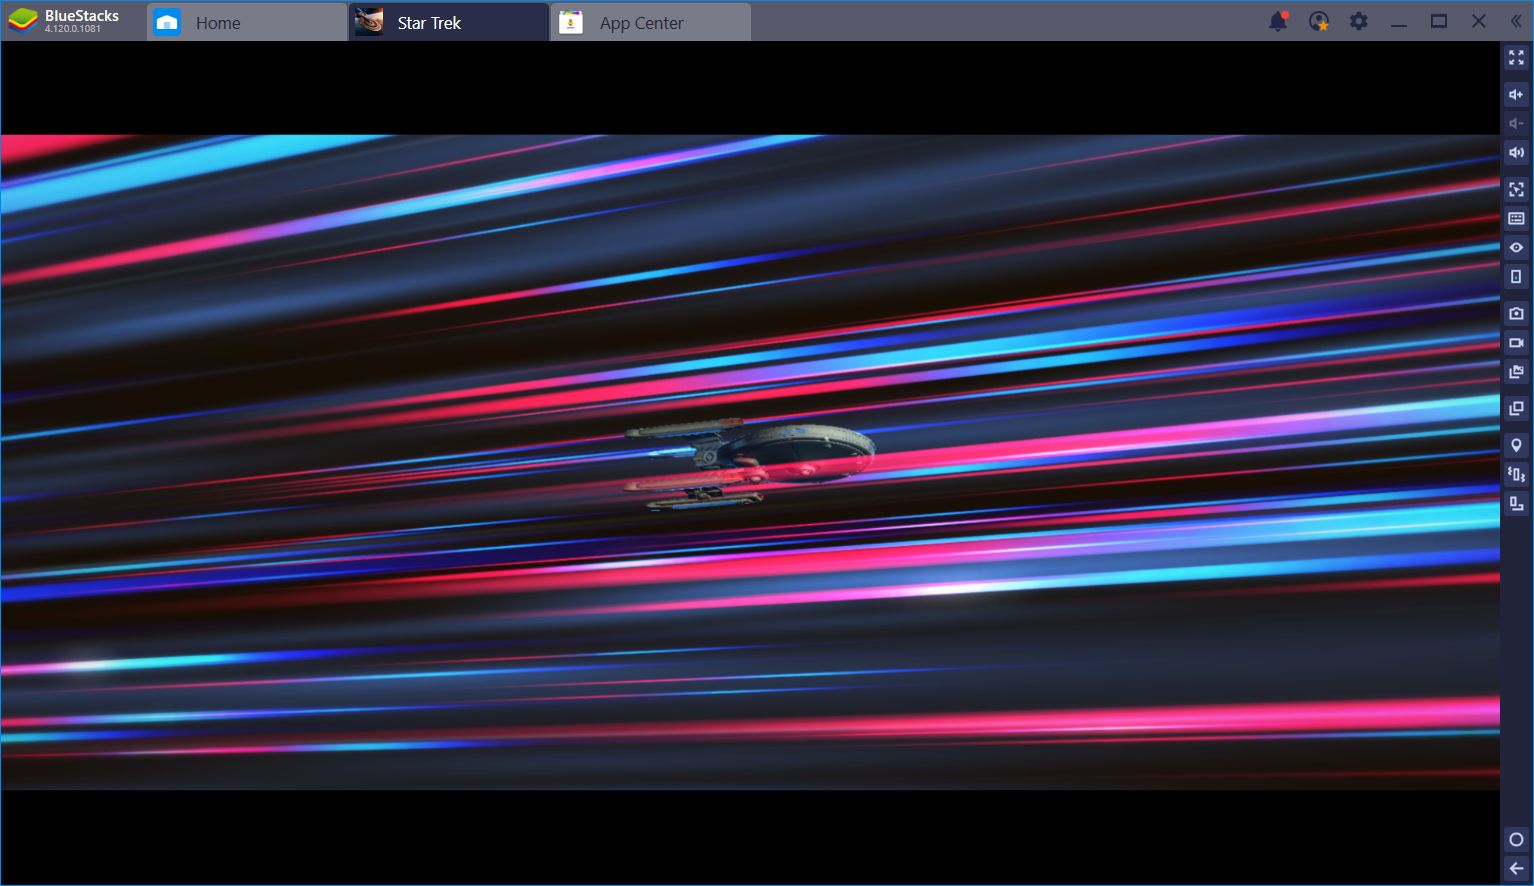Rotate the screen using the phone icon
This screenshot has width=1534, height=886.
pyautogui.click(x=1516, y=276)
